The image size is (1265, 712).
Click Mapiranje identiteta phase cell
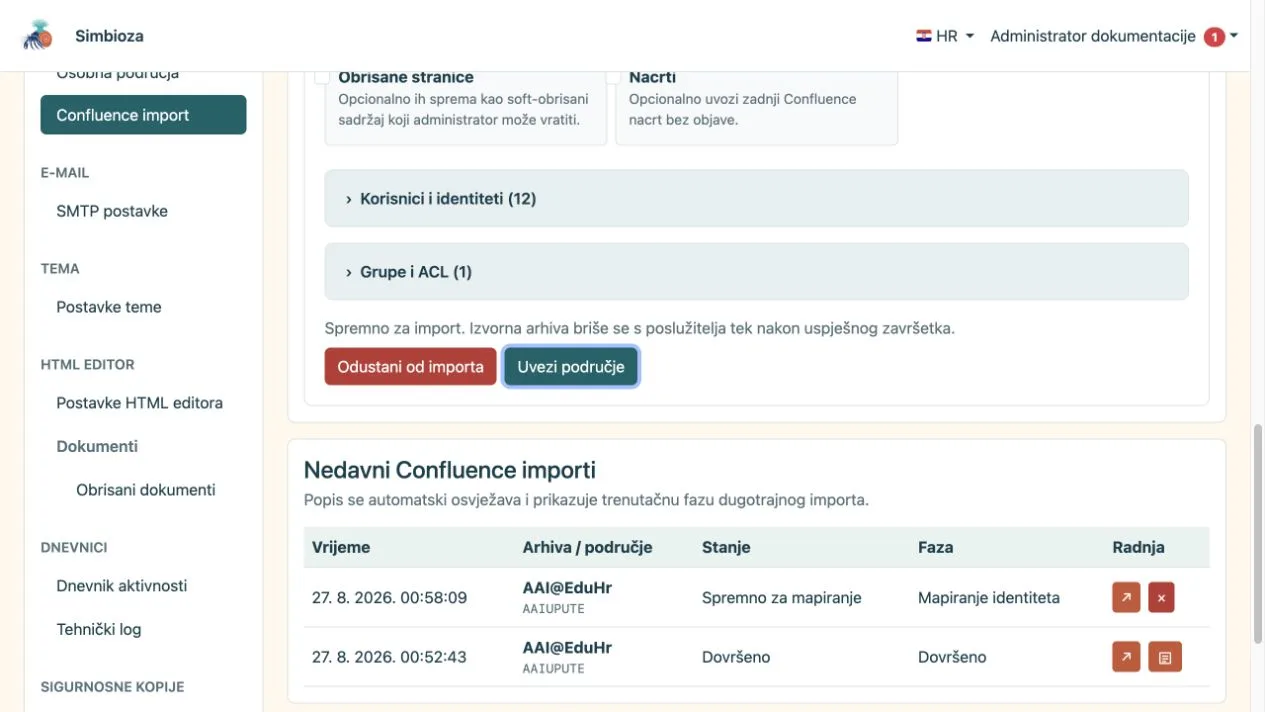[x=989, y=598]
